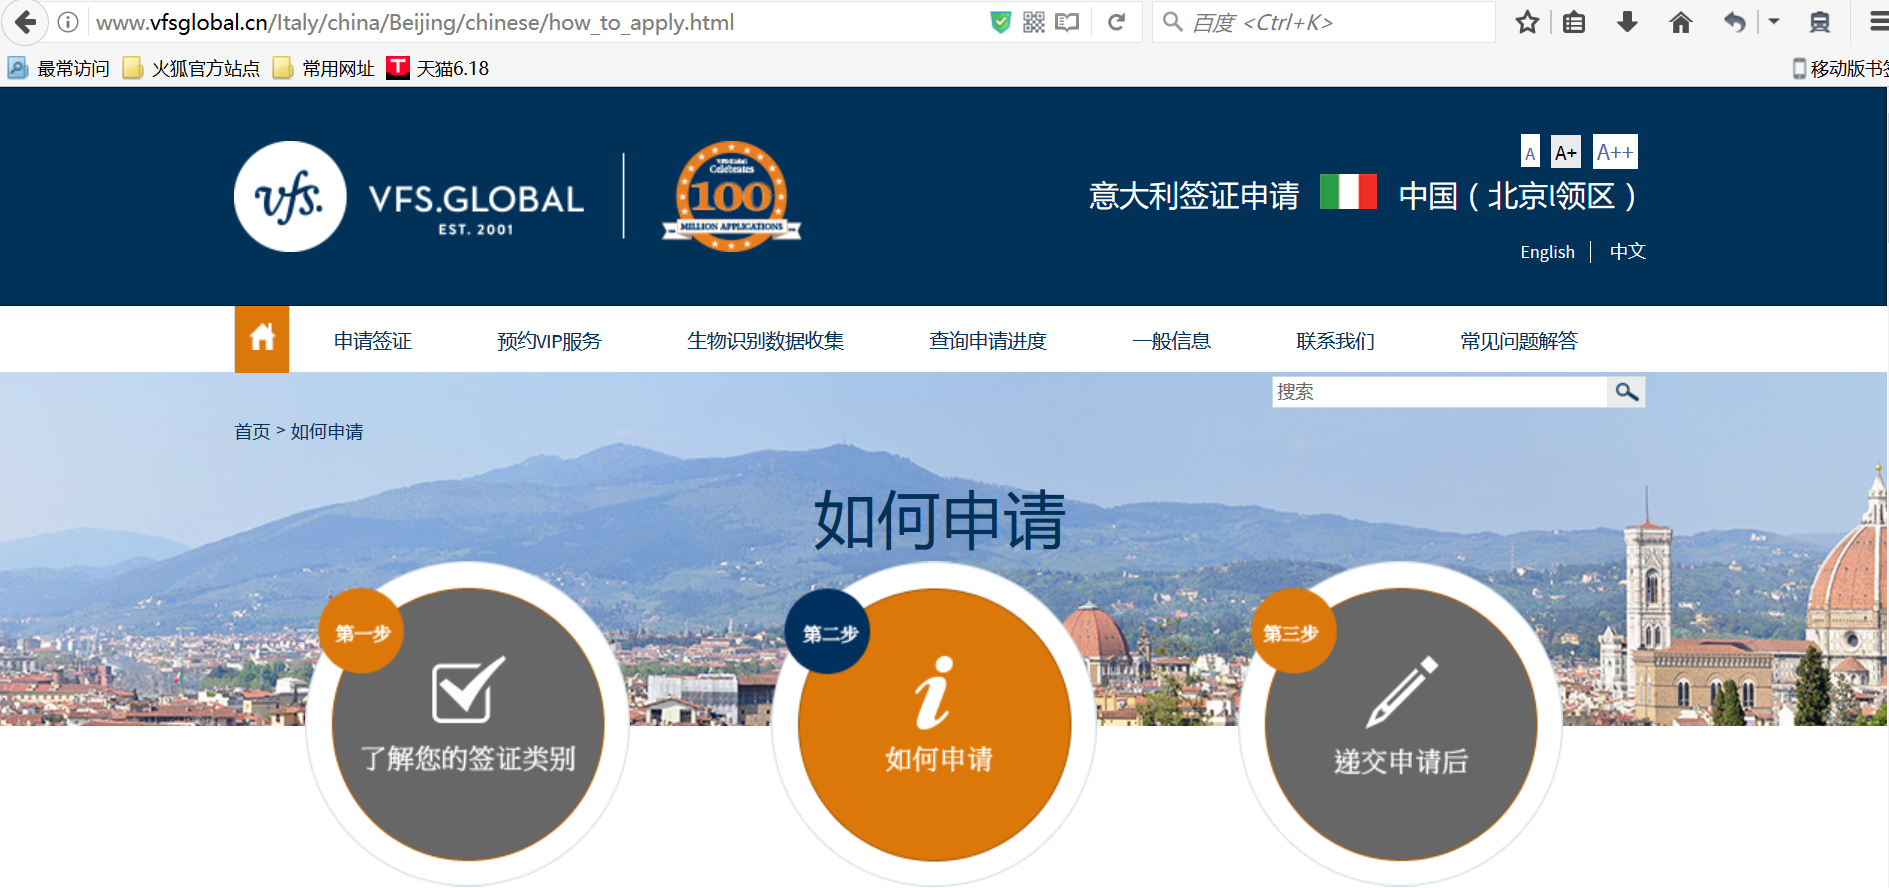
Task: Click the orange home icon in navigation bar
Action: (262, 339)
